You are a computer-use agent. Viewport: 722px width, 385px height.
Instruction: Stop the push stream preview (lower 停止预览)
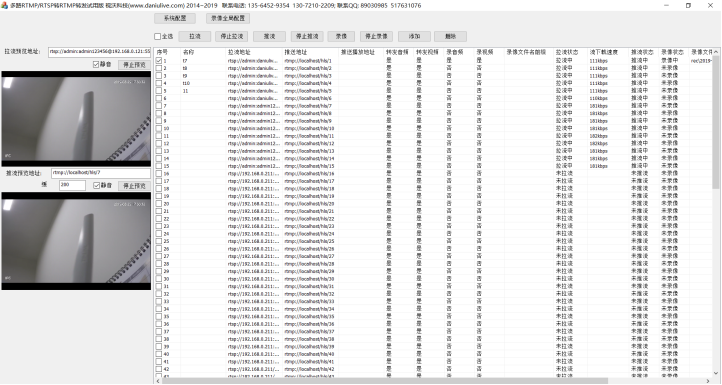point(134,186)
